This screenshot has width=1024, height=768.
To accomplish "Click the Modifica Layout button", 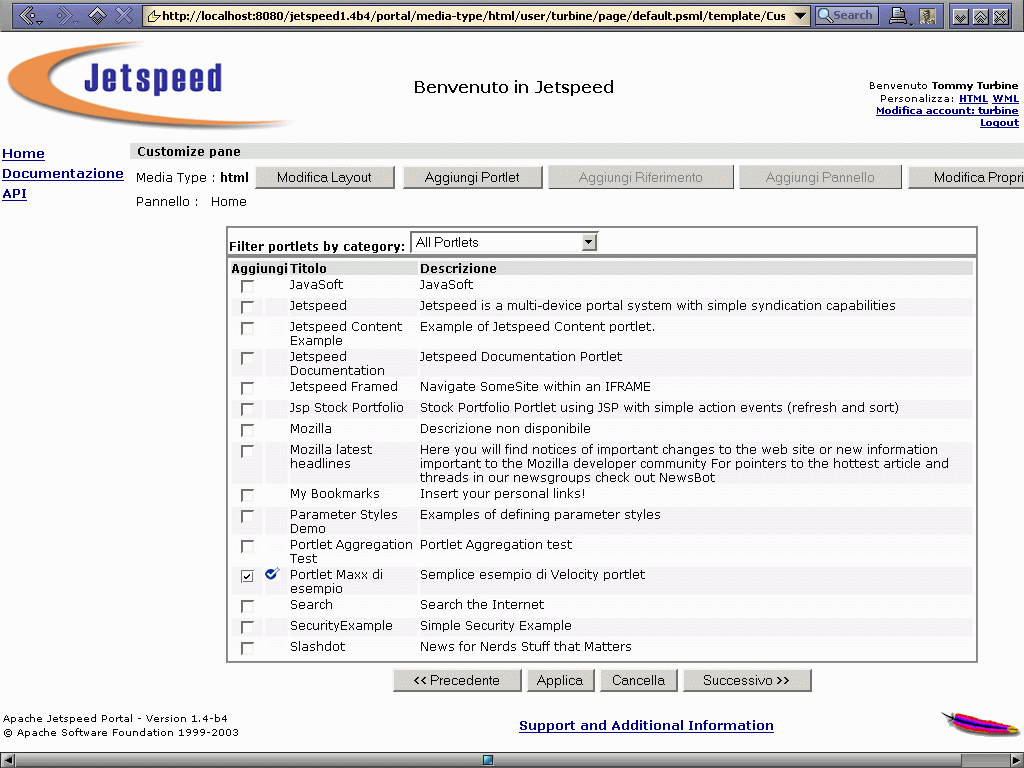I will pyautogui.click(x=325, y=177).
